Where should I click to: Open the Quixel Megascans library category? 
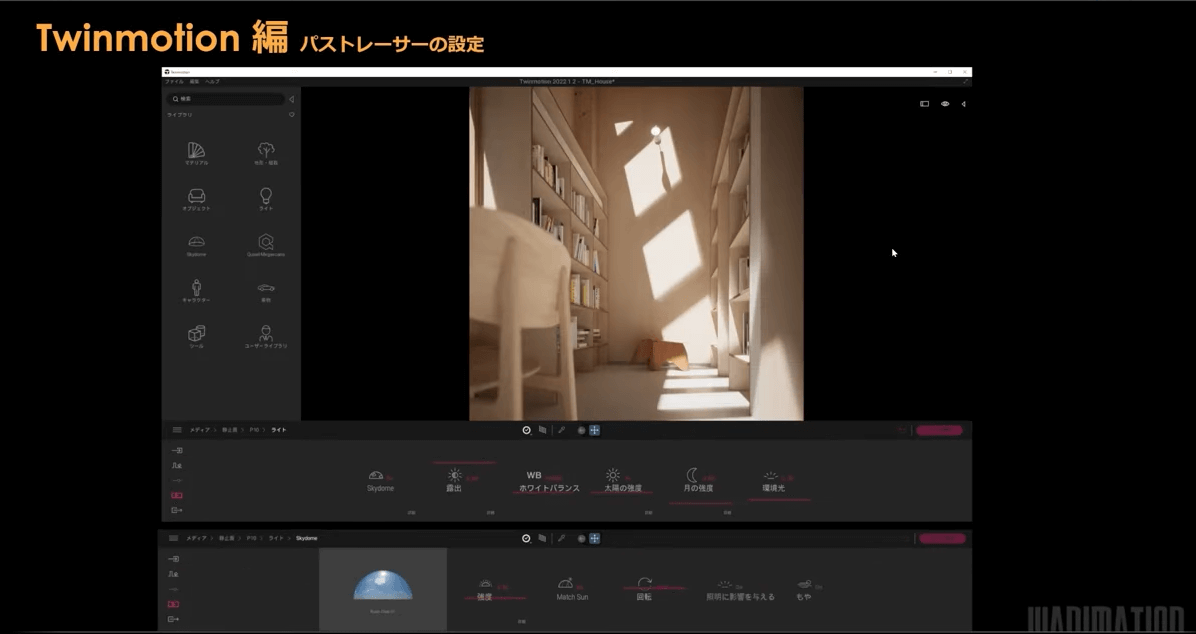point(265,245)
